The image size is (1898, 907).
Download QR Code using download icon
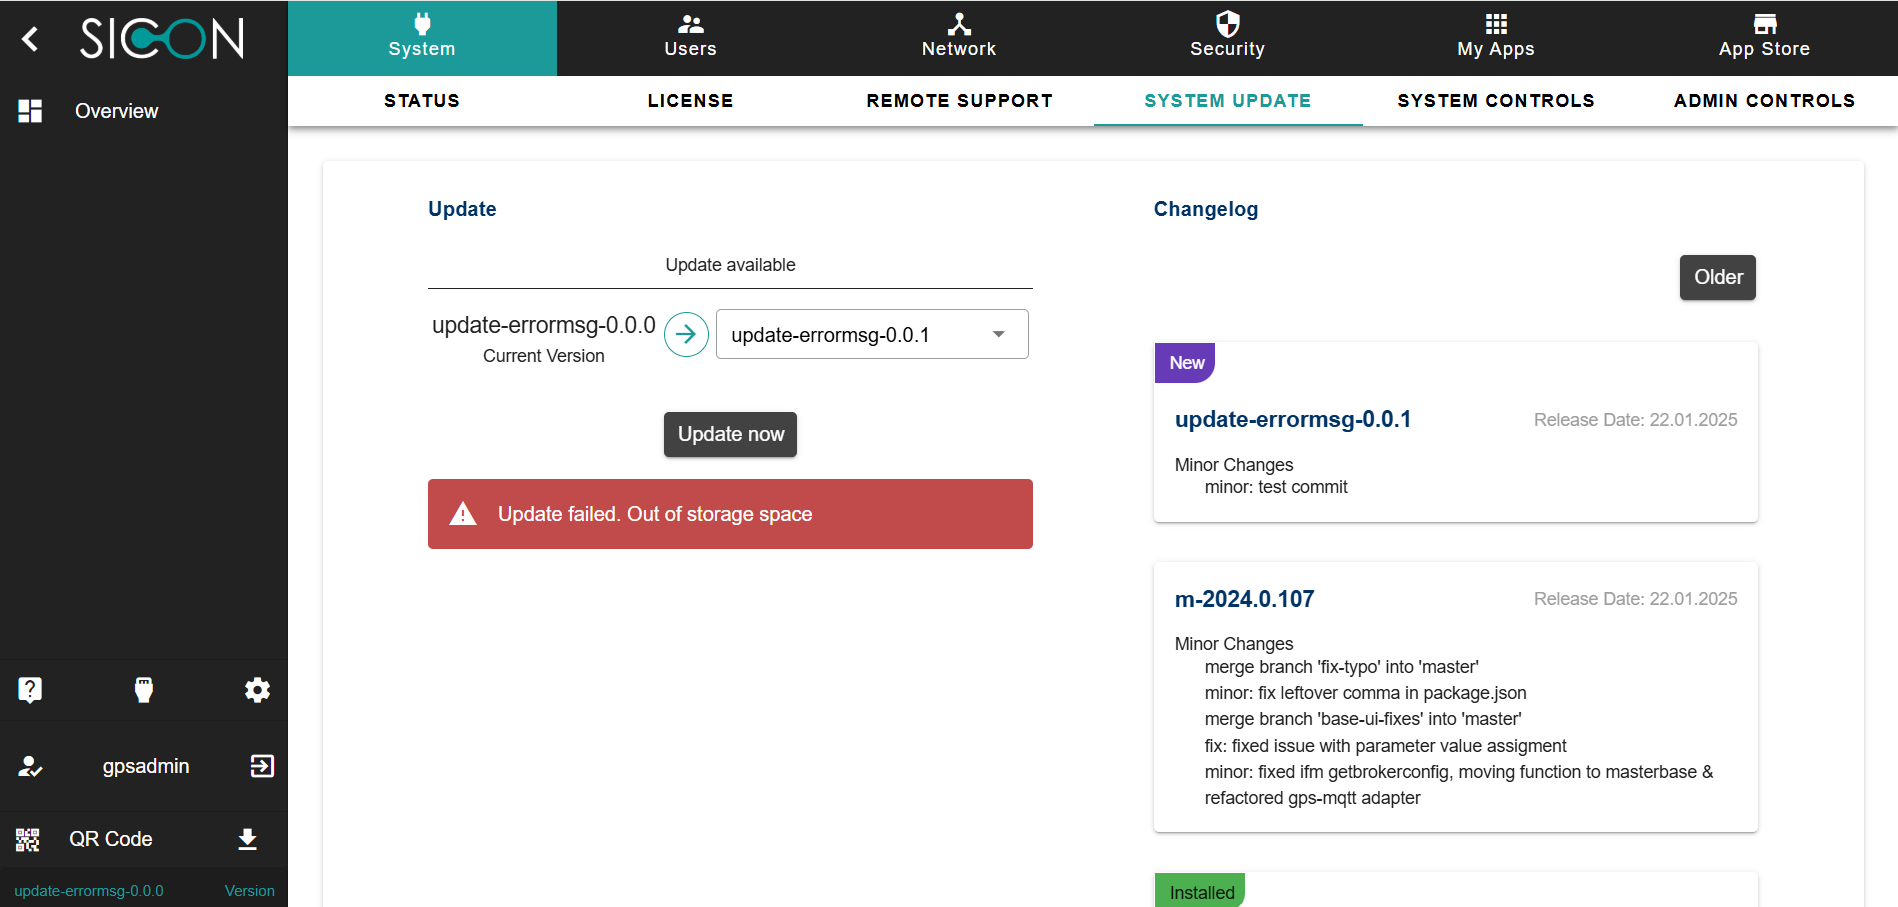coord(248,839)
